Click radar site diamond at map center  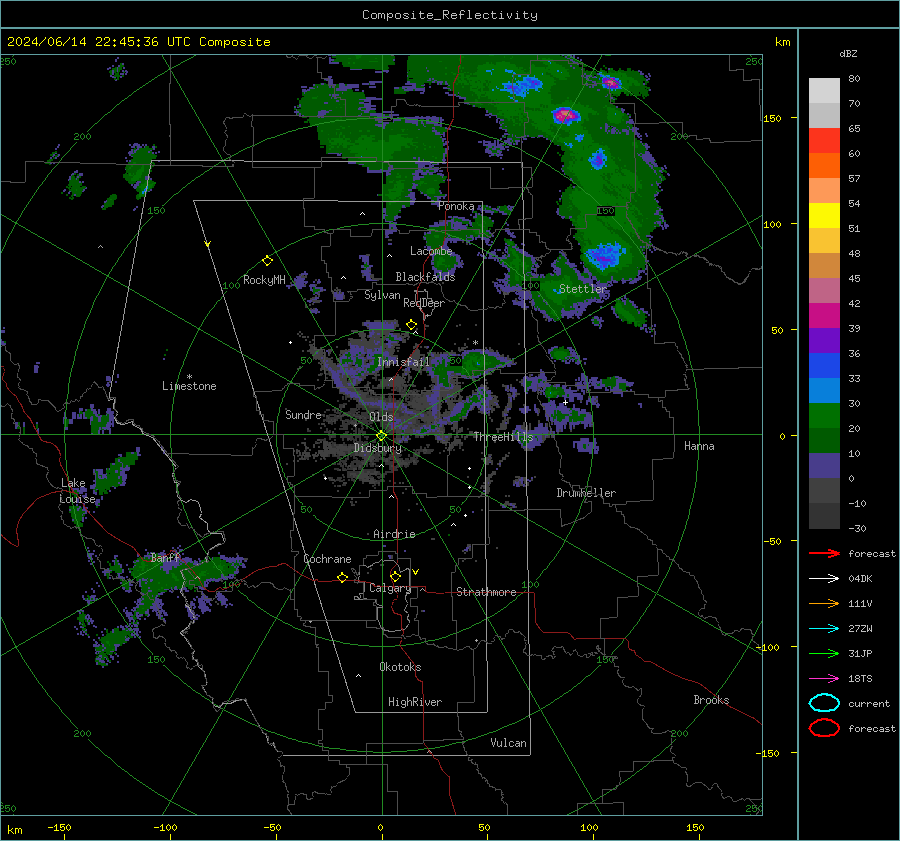[382, 436]
